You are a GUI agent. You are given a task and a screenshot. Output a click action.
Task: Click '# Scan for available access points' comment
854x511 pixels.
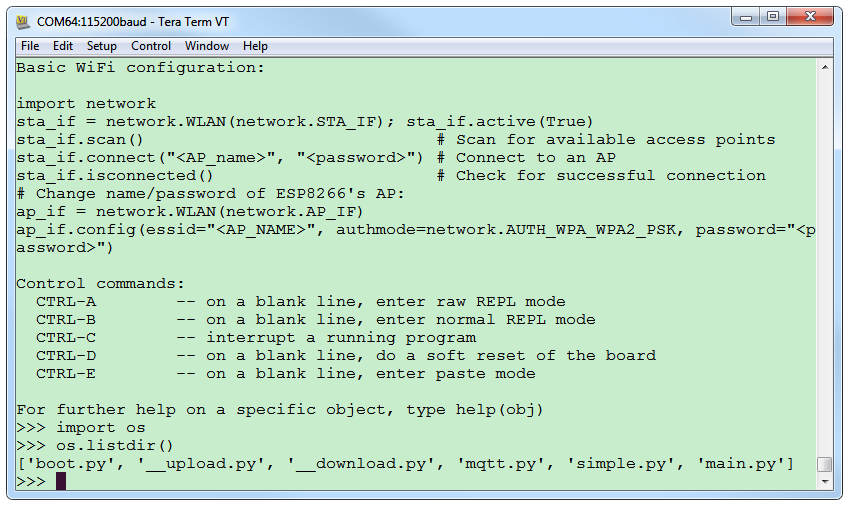[606, 139]
